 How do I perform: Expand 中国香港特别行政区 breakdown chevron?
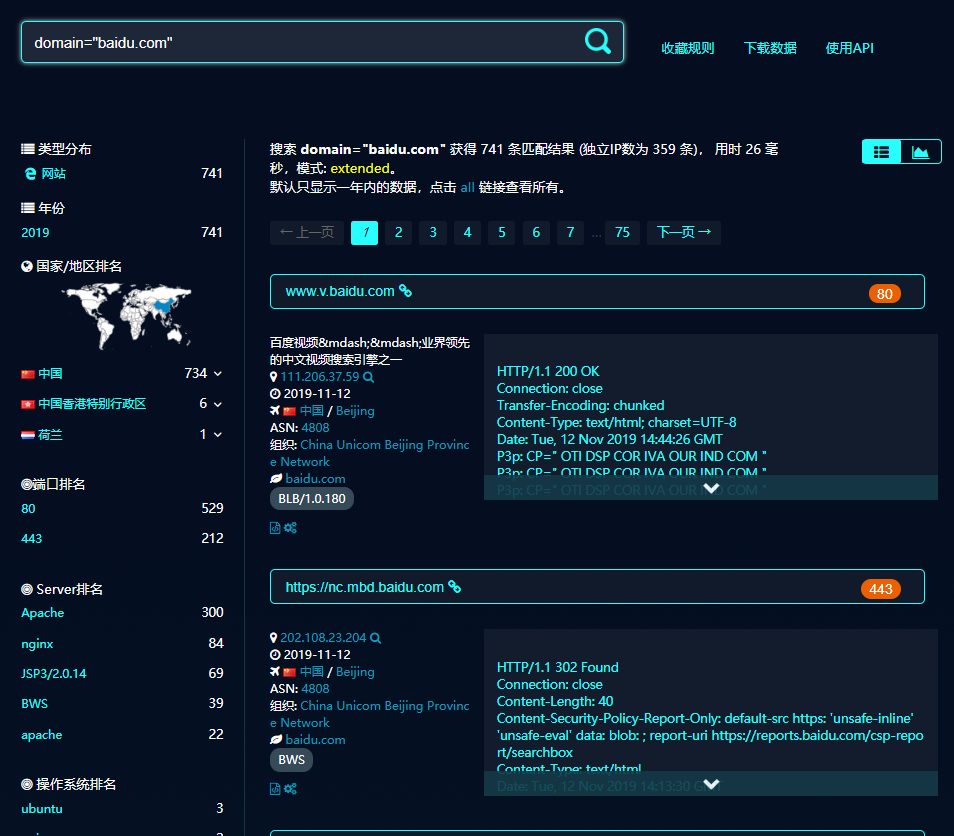point(218,404)
